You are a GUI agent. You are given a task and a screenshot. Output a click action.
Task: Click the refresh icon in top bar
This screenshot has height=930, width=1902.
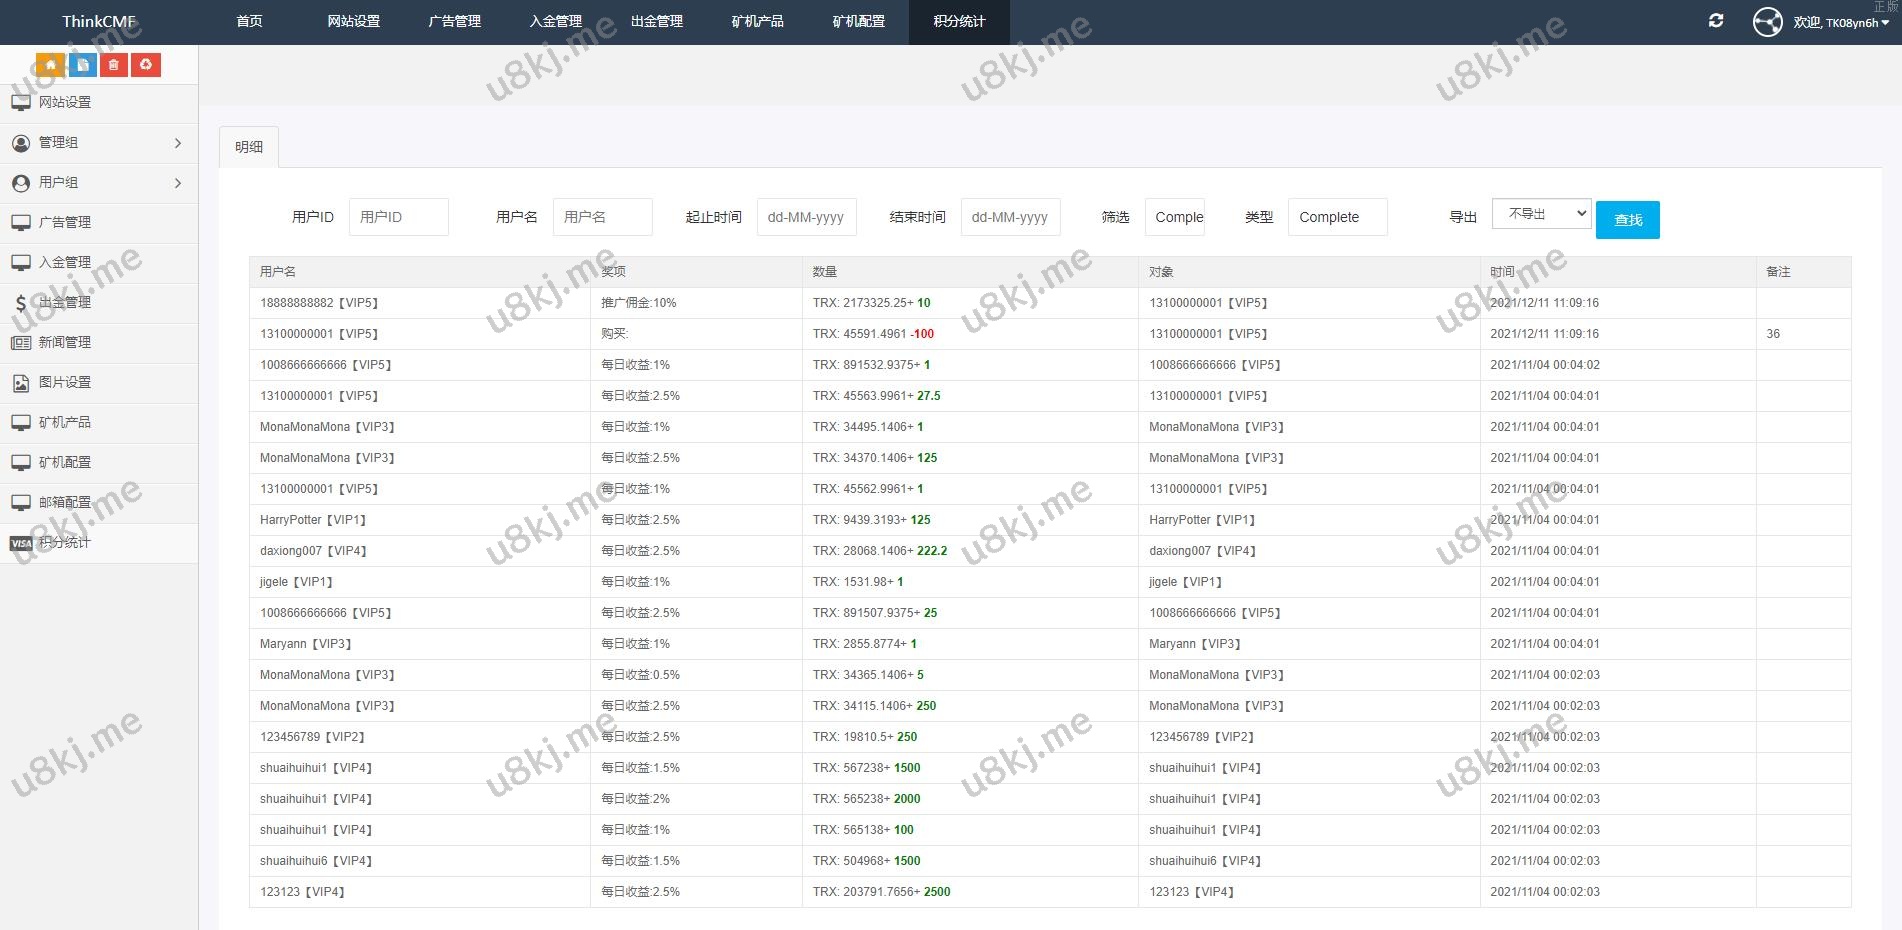[1716, 21]
